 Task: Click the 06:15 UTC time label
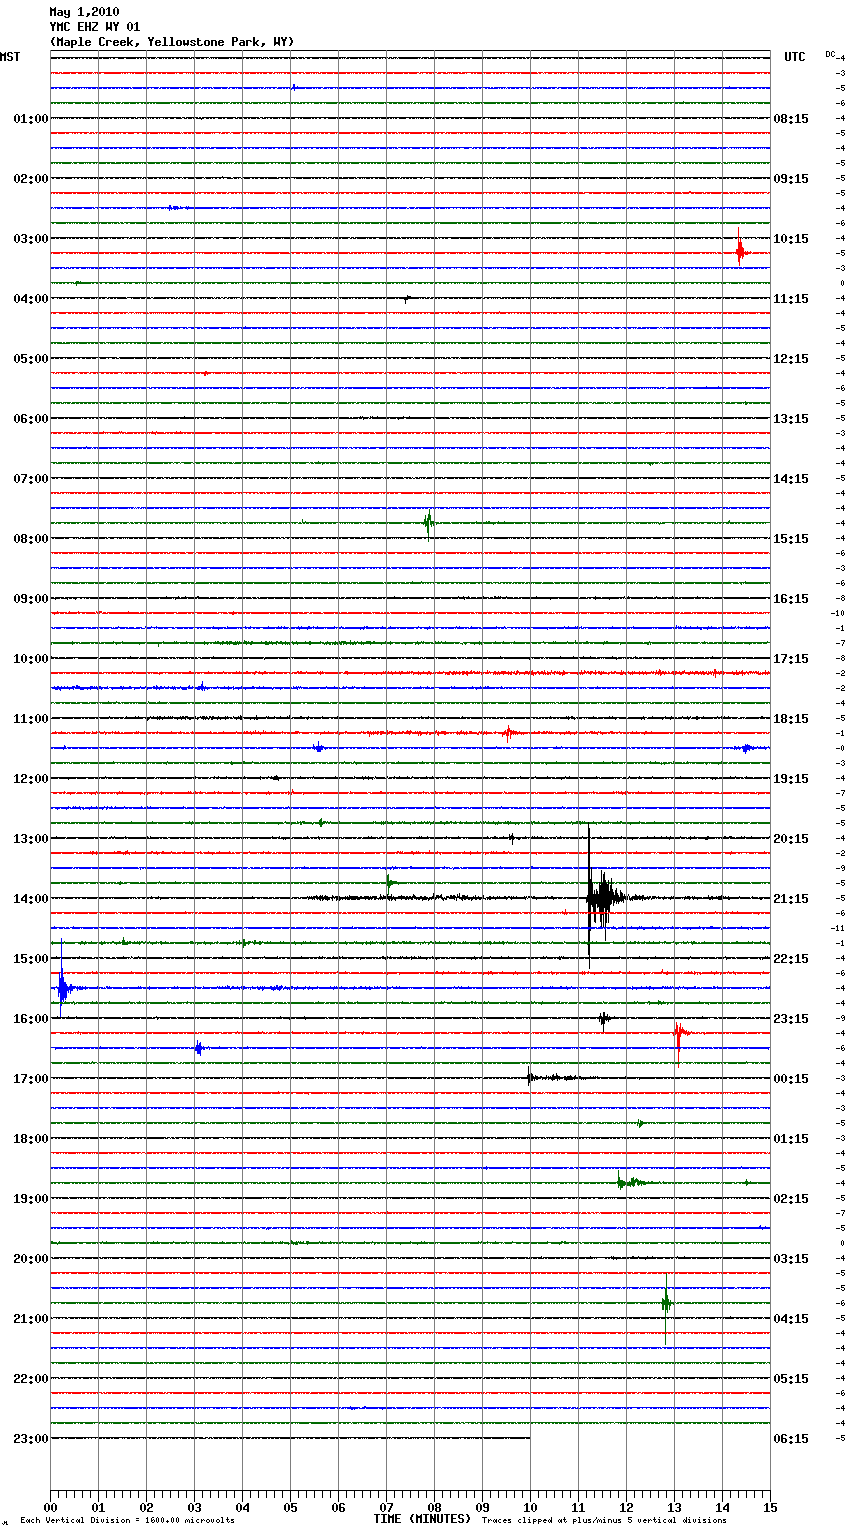tap(791, 1439)
